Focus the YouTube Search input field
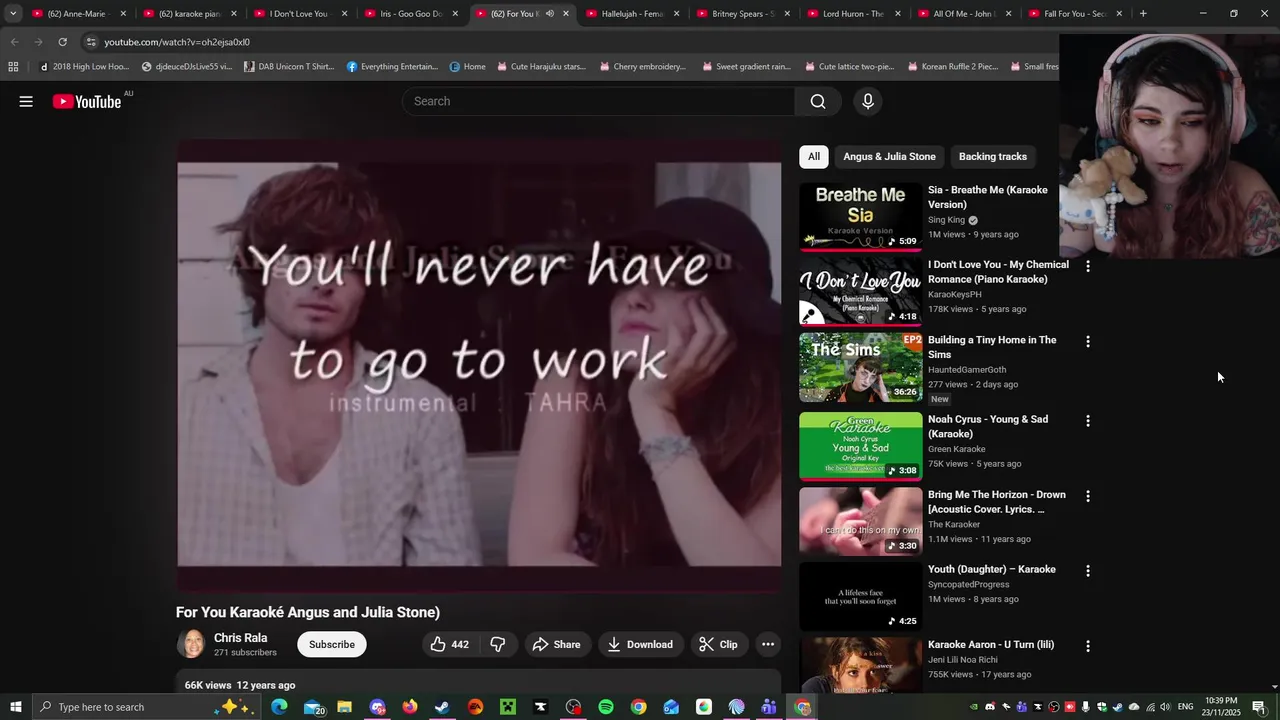 (598, 101)
